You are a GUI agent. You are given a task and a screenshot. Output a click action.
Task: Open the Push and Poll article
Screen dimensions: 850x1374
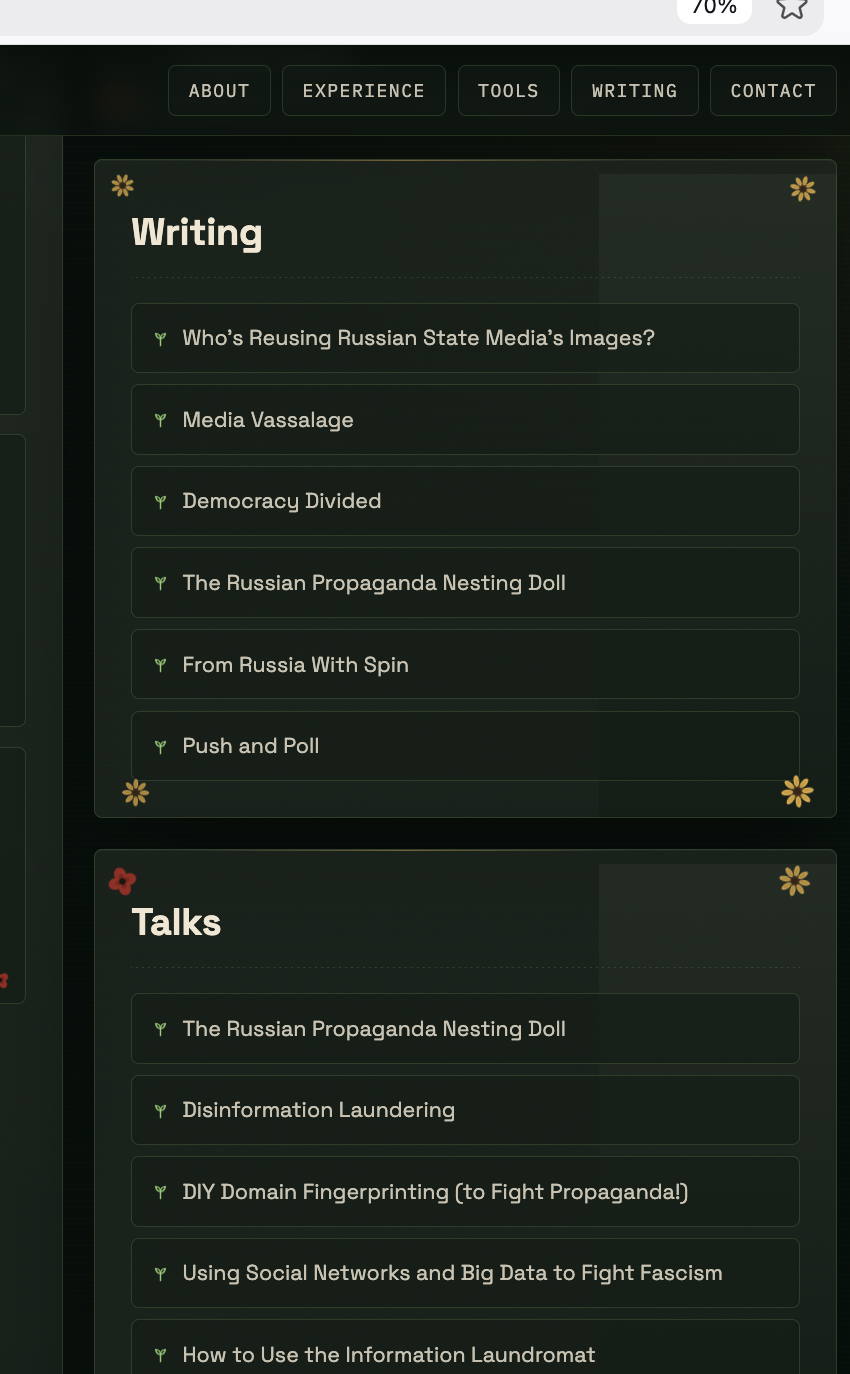pyautogui.click(x=465, y=746)
